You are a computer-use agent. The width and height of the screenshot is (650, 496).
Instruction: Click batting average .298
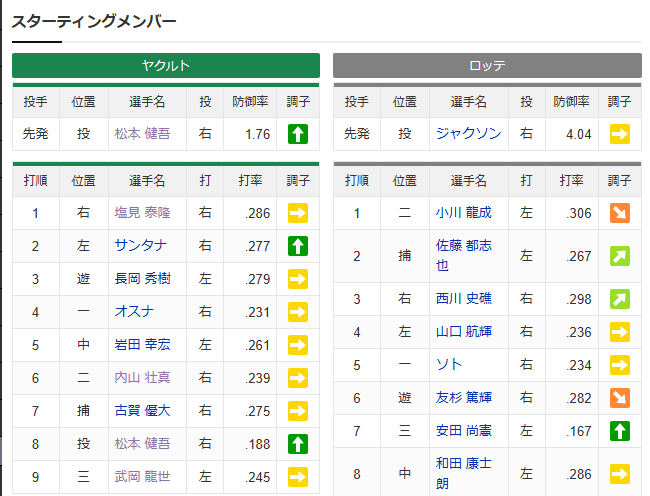[x=579, y=299]
